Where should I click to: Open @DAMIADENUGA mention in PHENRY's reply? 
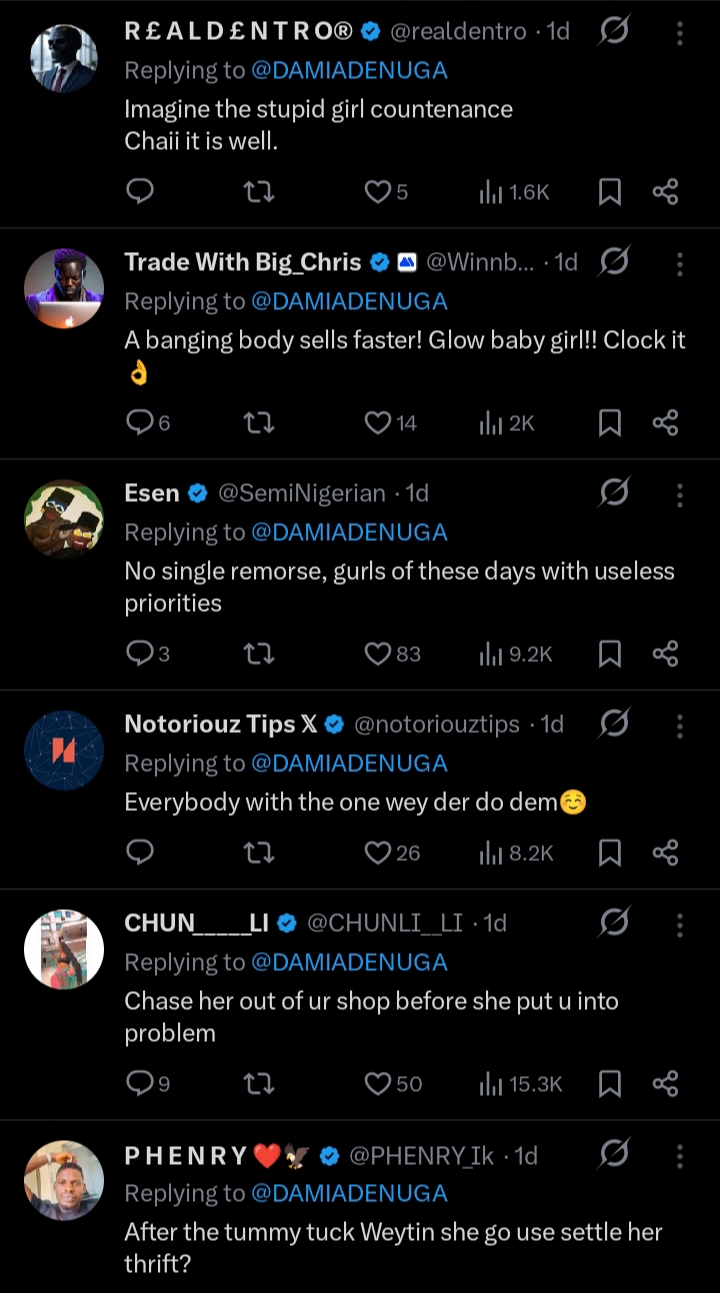[348, 1193]
